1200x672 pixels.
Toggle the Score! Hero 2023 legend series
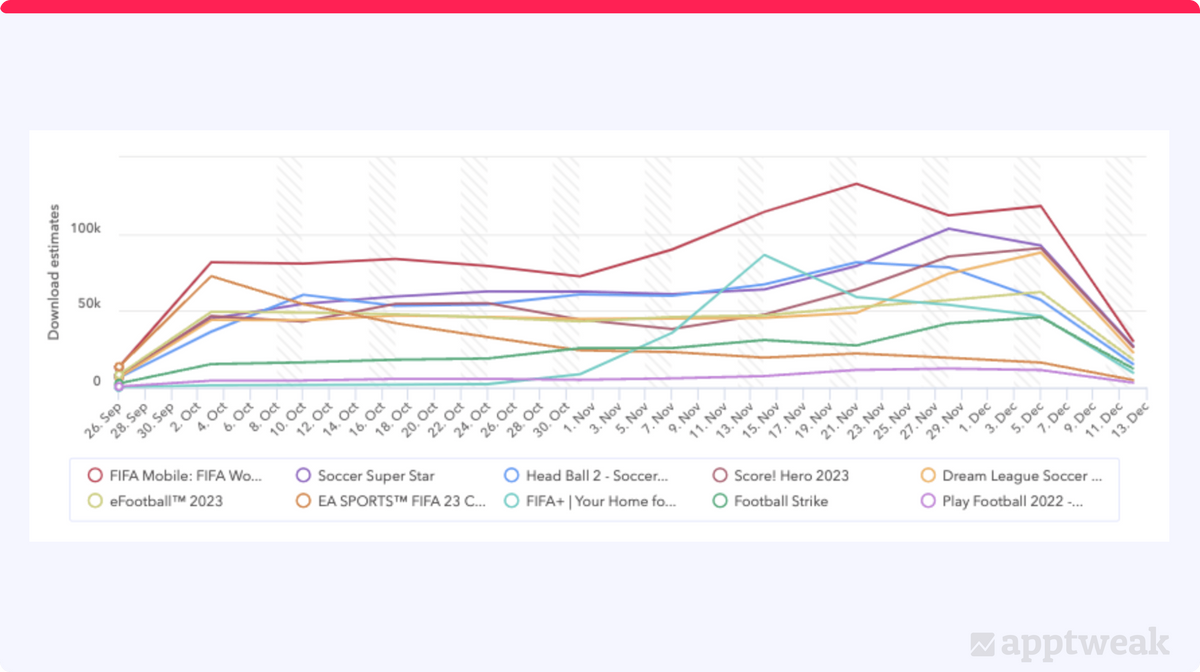[x=781, y=476]
